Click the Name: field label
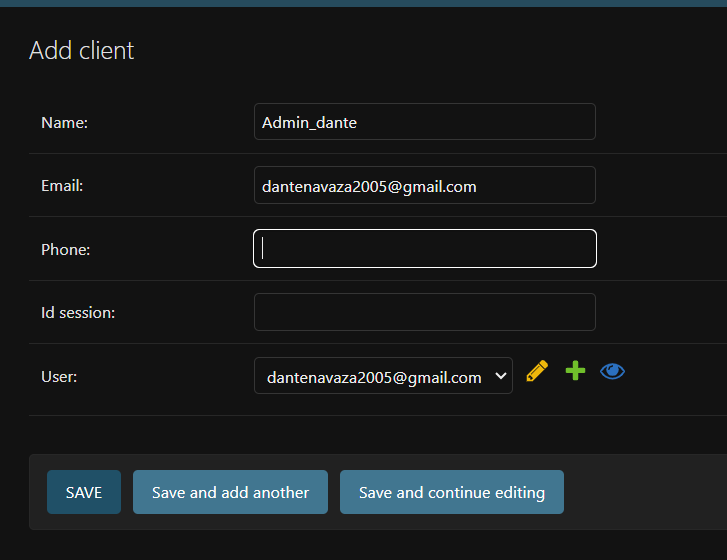 (x=65, y=123)
